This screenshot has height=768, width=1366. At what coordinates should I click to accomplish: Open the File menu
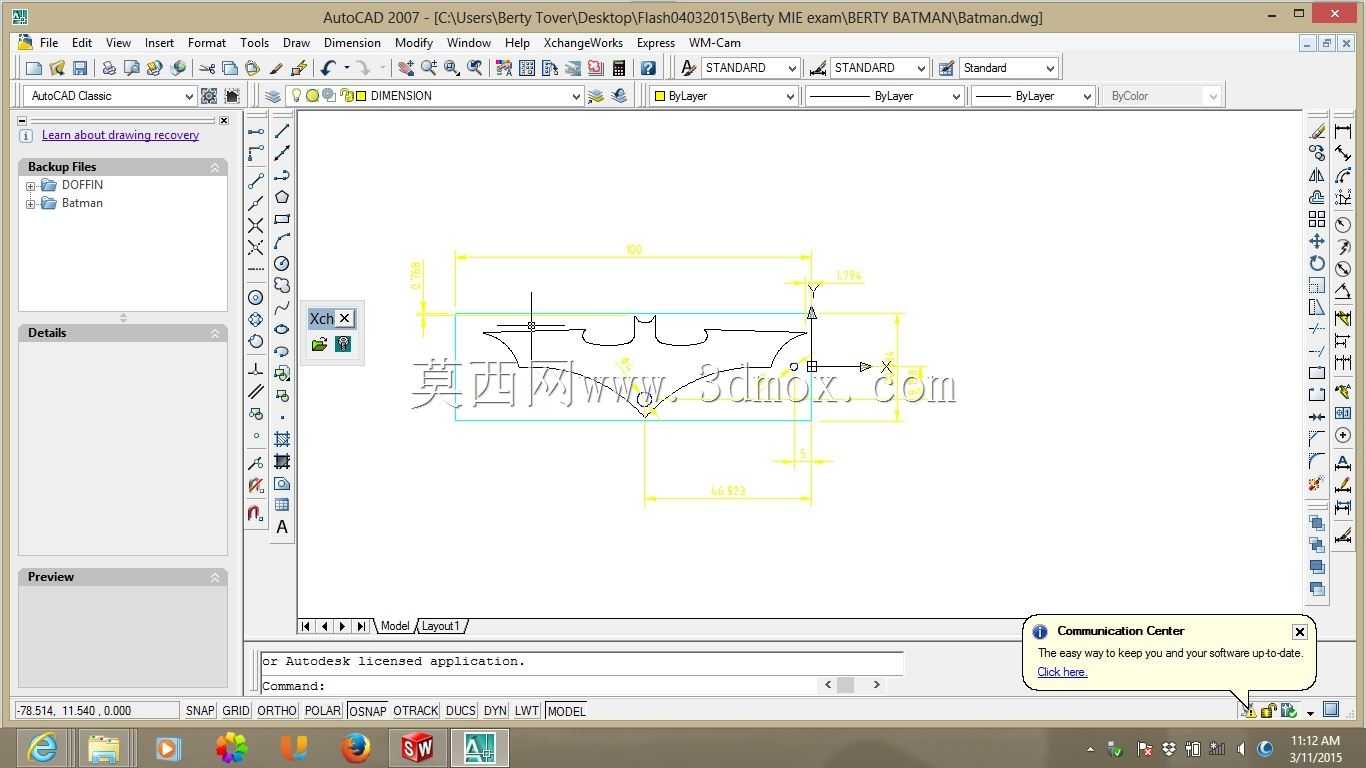point(48,43)
